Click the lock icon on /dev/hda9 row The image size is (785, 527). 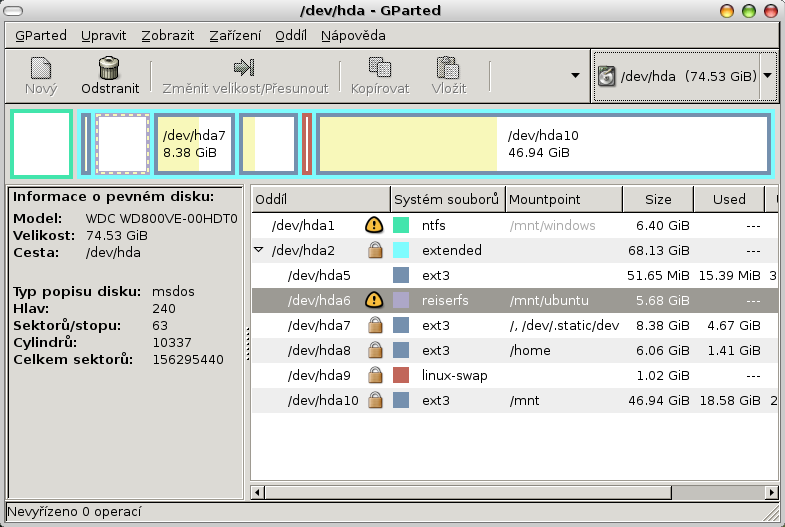375,375
